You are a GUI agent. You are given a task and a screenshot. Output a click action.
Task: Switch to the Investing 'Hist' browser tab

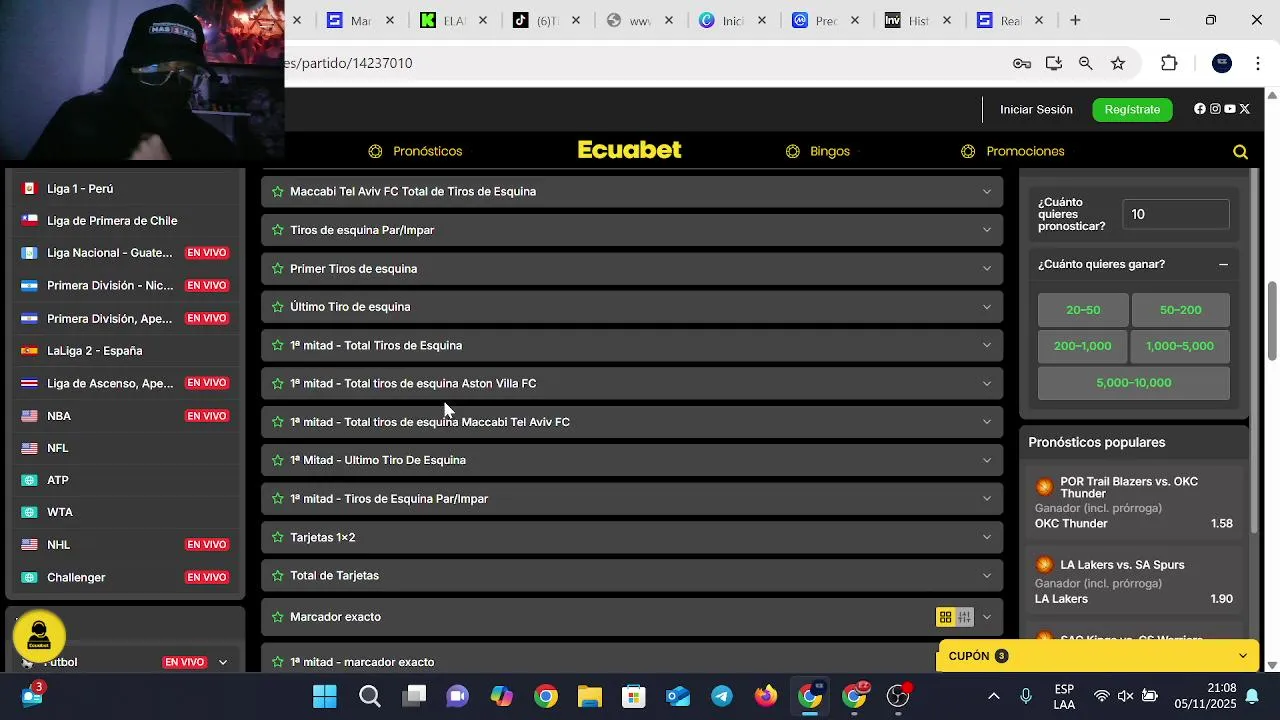tap(917, 20)
